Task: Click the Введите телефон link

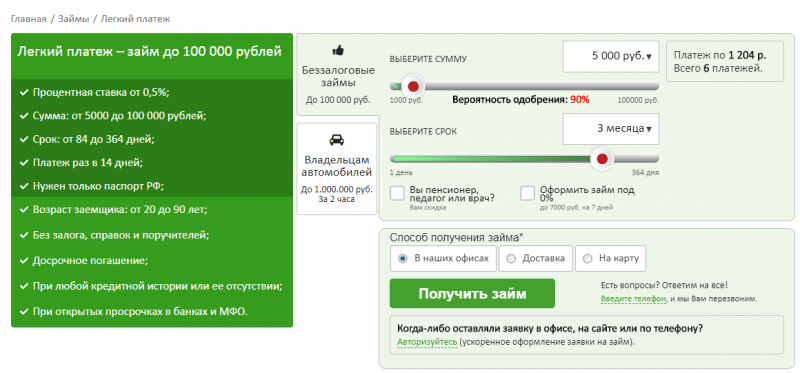Action: (x=634, y=299)
